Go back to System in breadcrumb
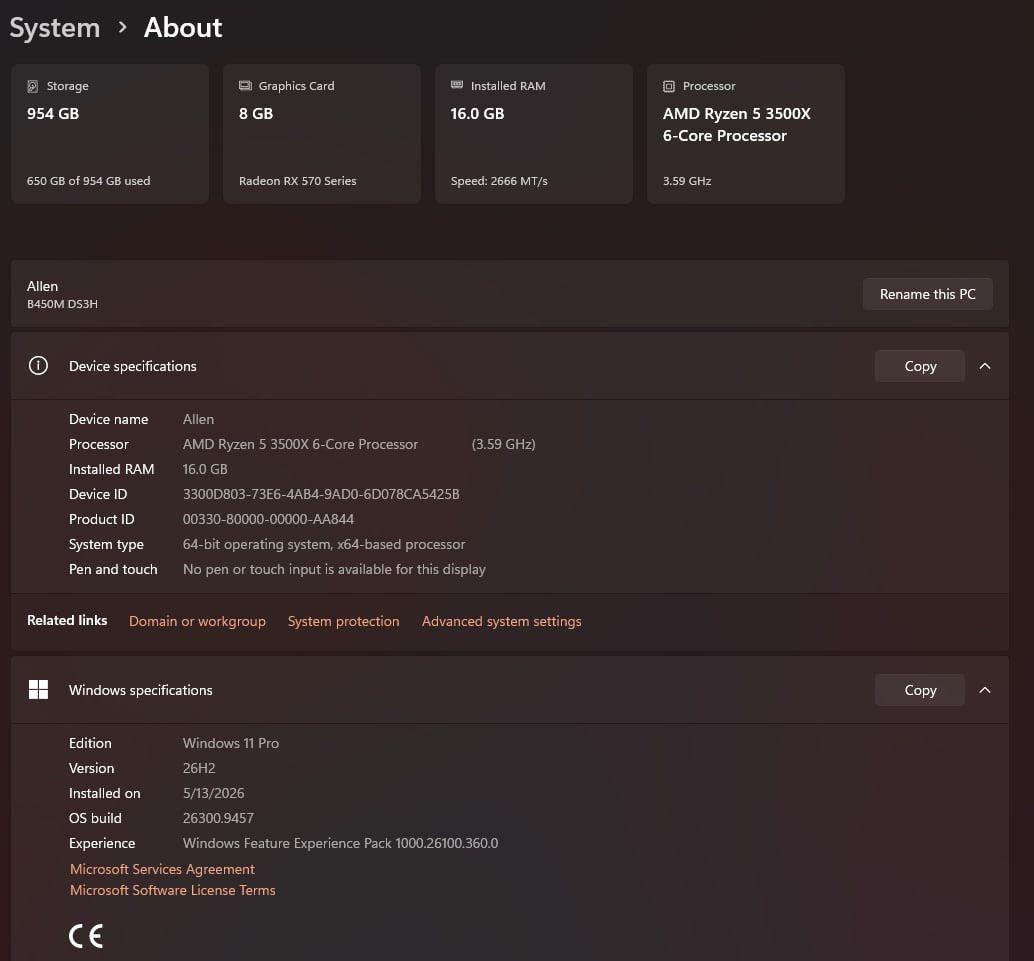The image size is (1034, 961). (55, 28)
